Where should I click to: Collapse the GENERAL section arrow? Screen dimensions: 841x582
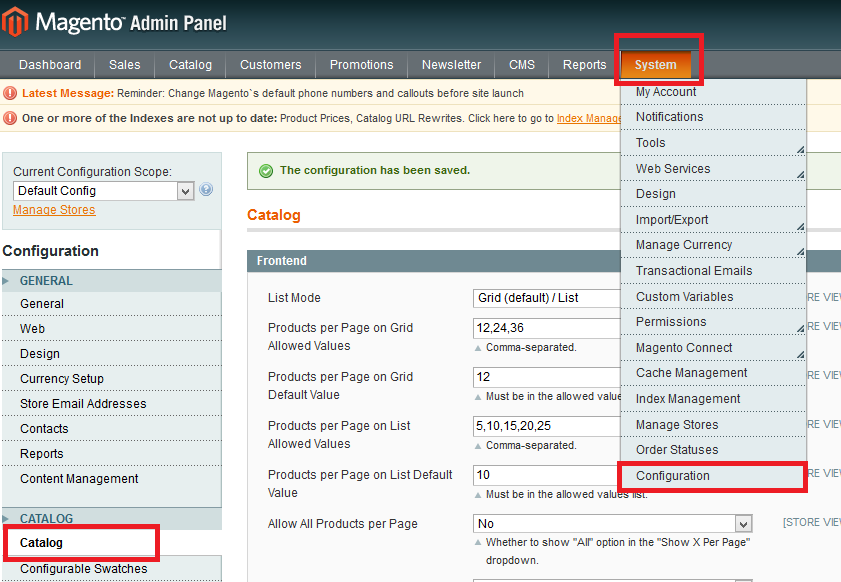(5, 281)
